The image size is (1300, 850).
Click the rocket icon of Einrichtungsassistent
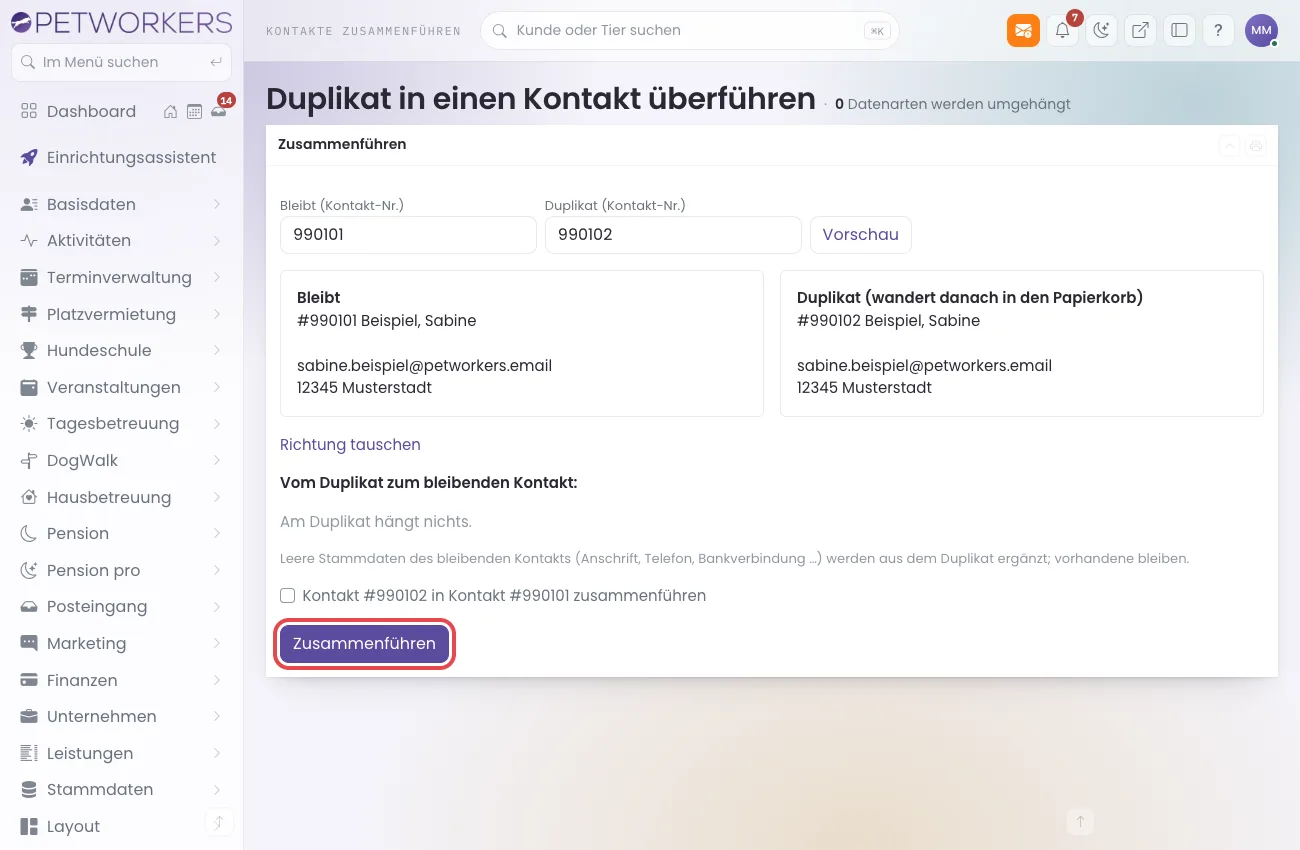pyautogui.click(x=29, y=158)
